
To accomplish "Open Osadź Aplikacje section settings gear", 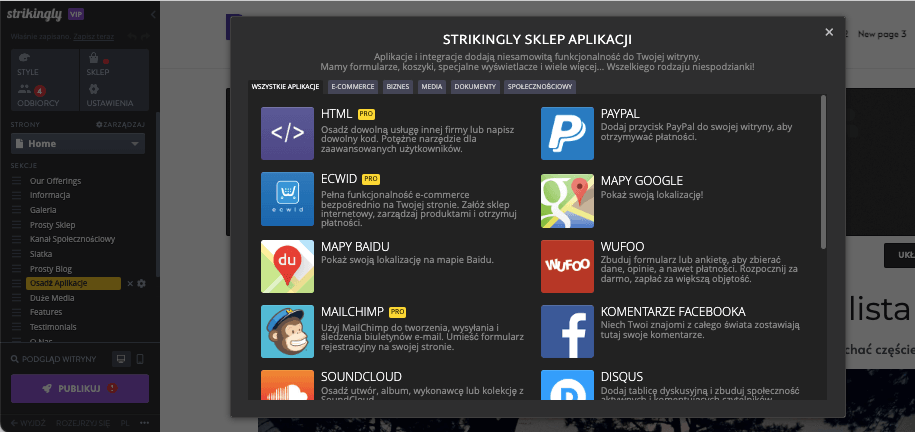I will point(141,283).
